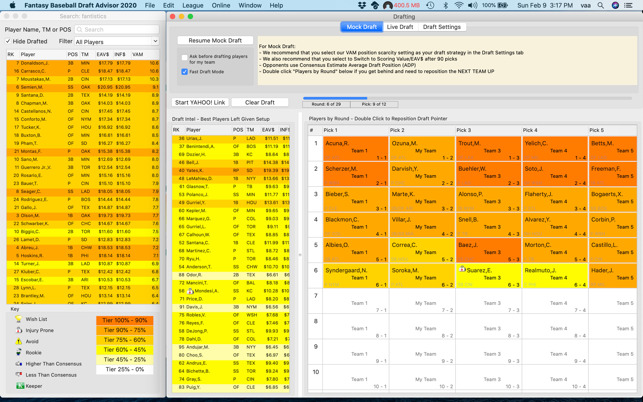Open the Window menu

(250, 5)
